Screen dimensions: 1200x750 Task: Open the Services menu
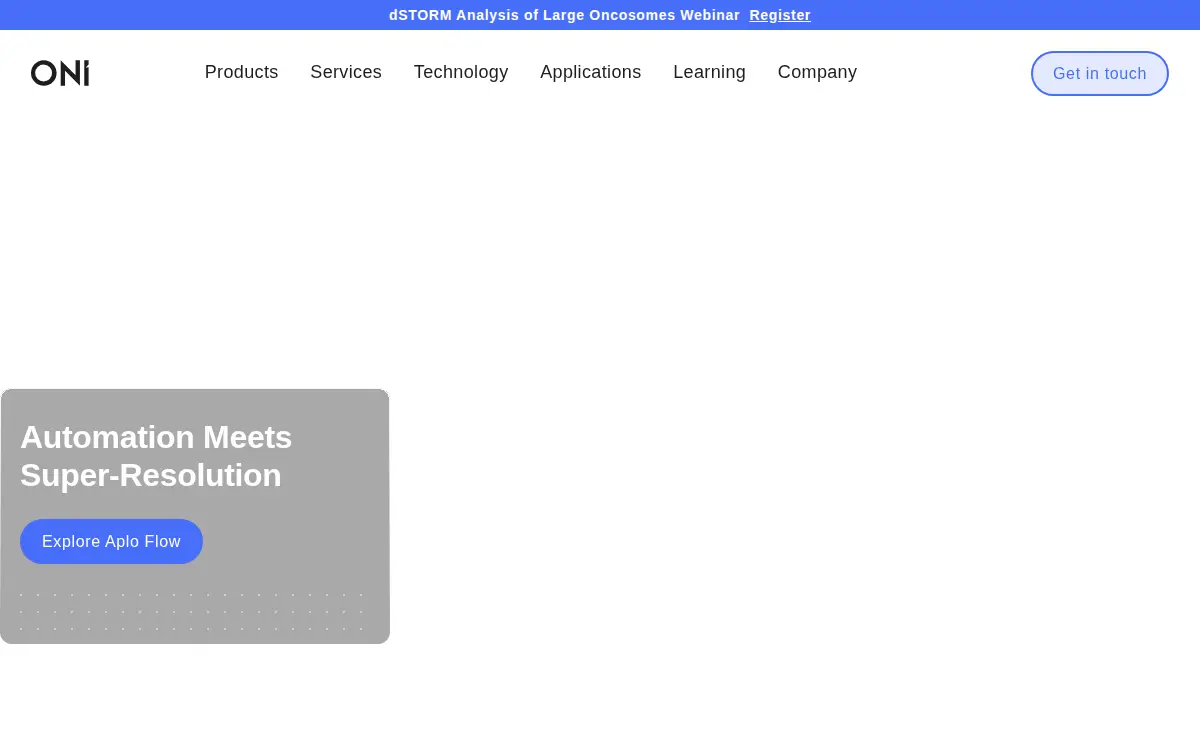[x=346, y=72]
